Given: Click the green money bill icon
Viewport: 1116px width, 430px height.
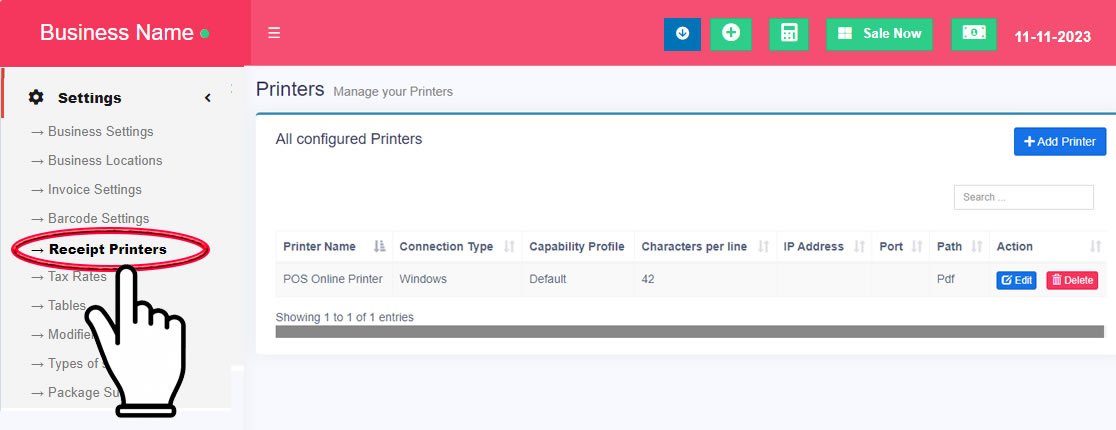Looking at the screenshot, I should pos(973,34).
